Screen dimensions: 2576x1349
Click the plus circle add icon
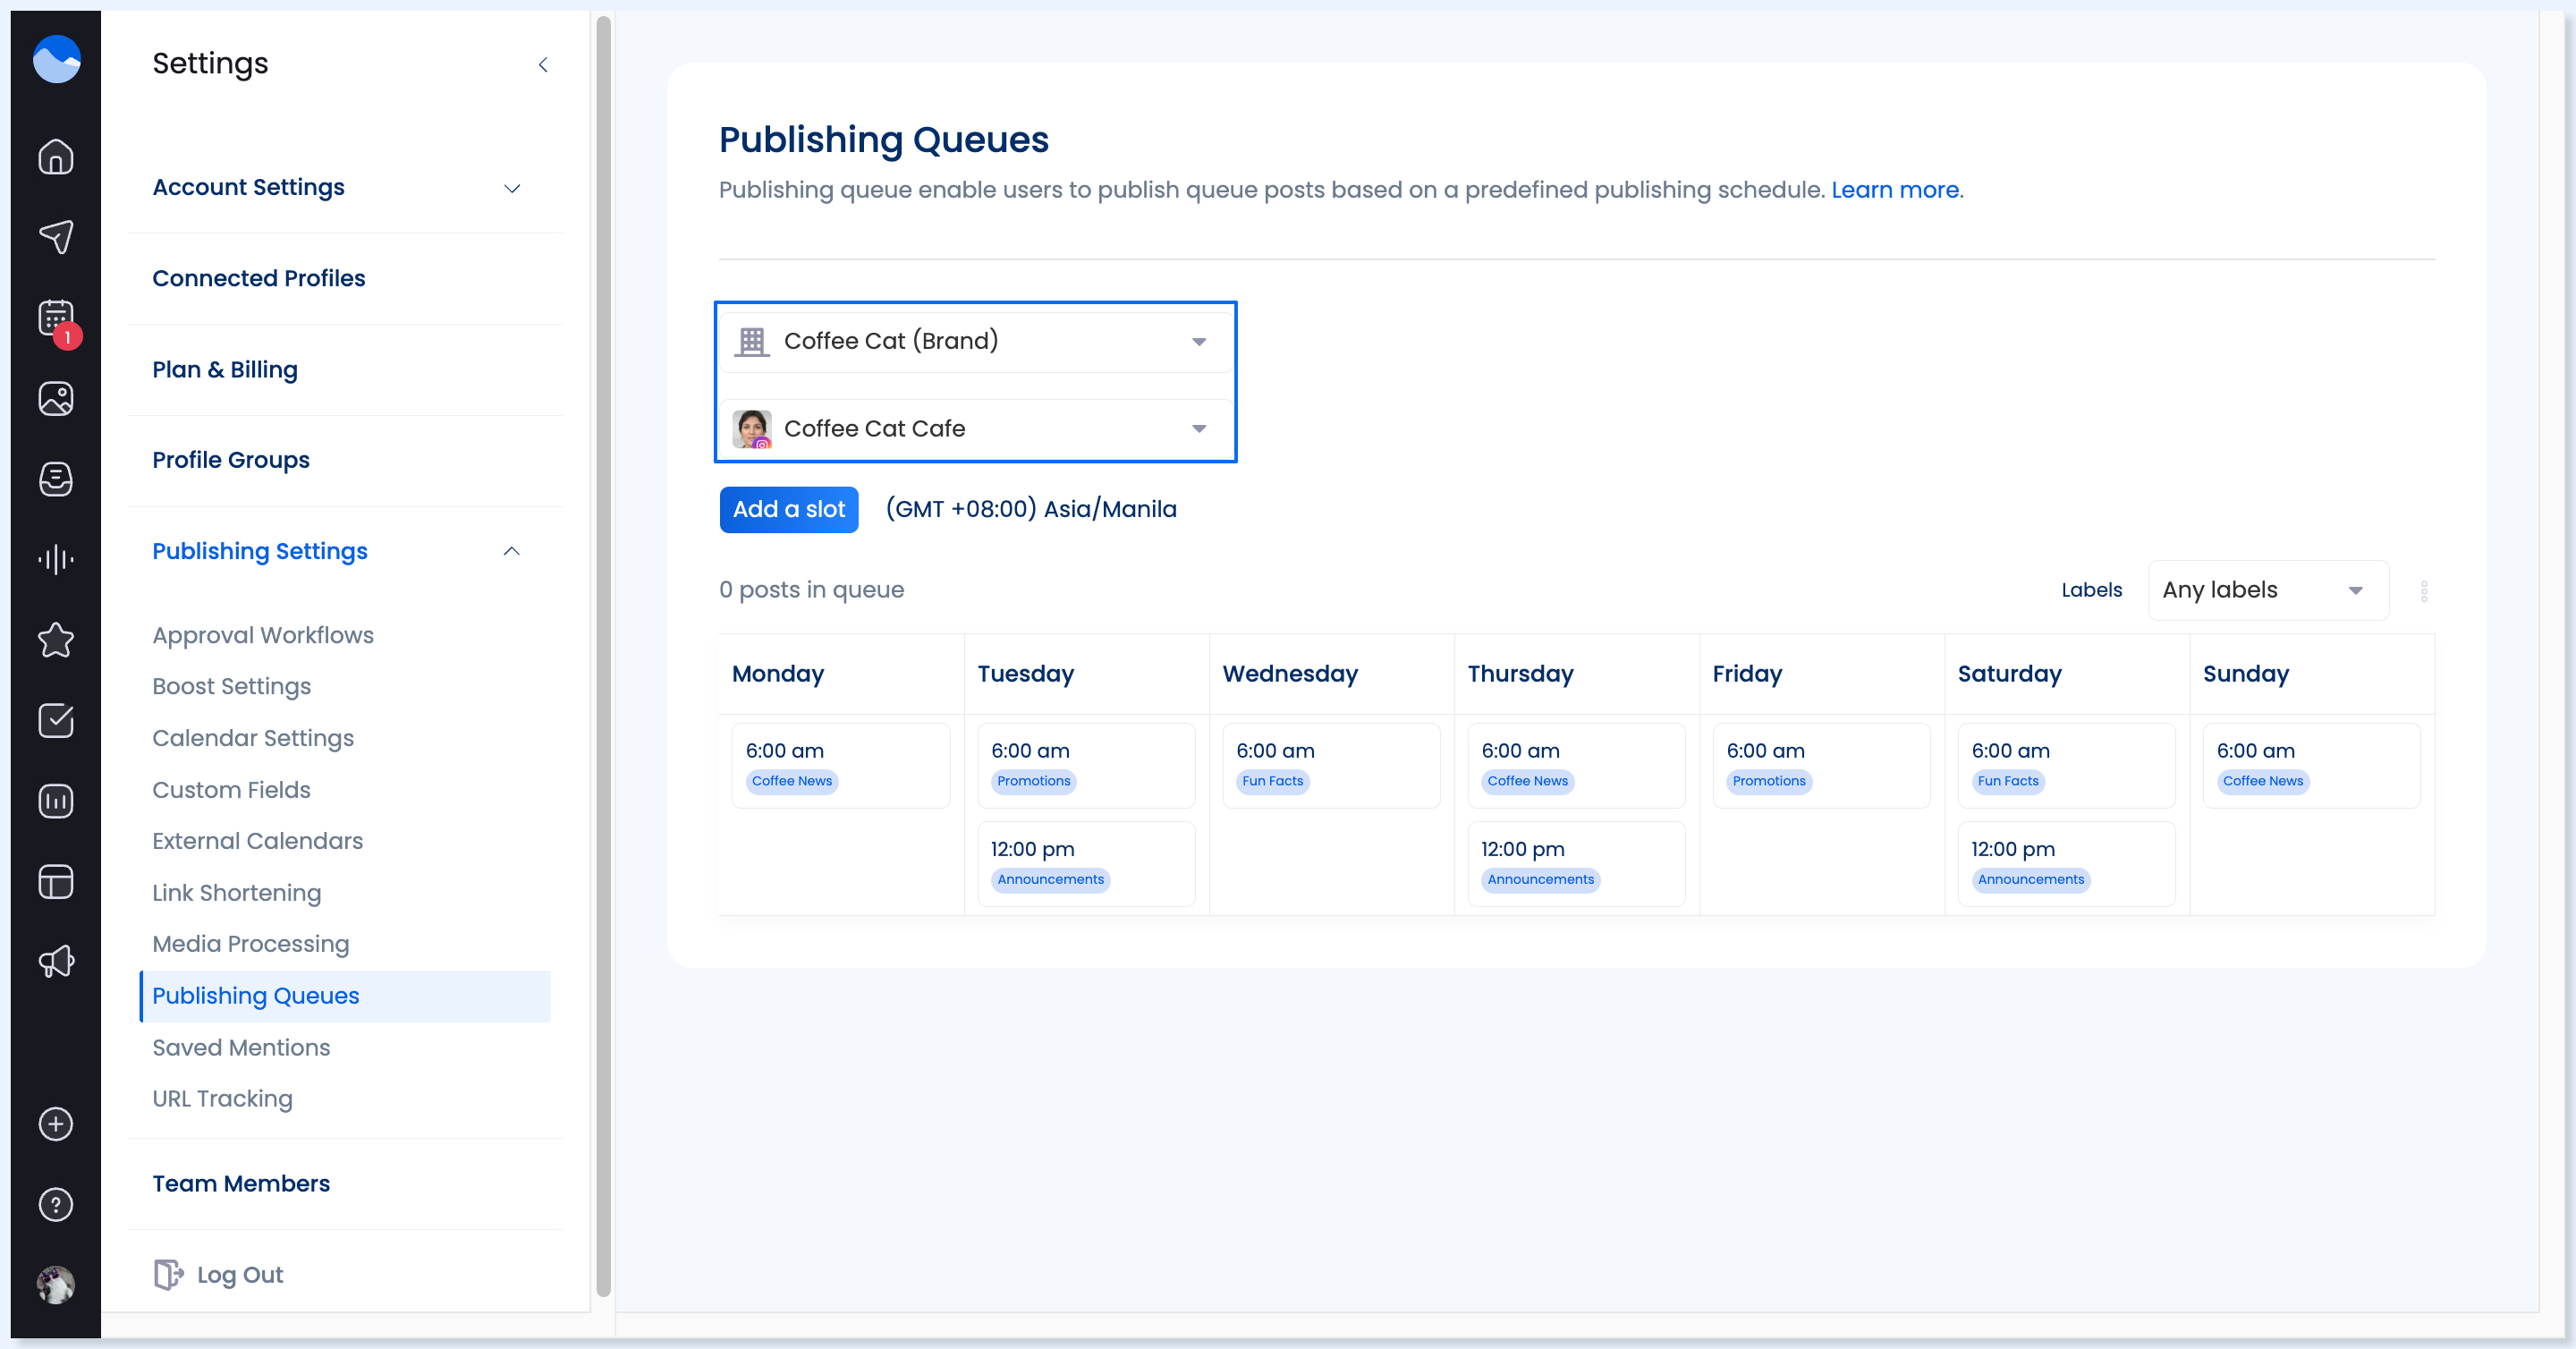click(x=56, y=1124)
